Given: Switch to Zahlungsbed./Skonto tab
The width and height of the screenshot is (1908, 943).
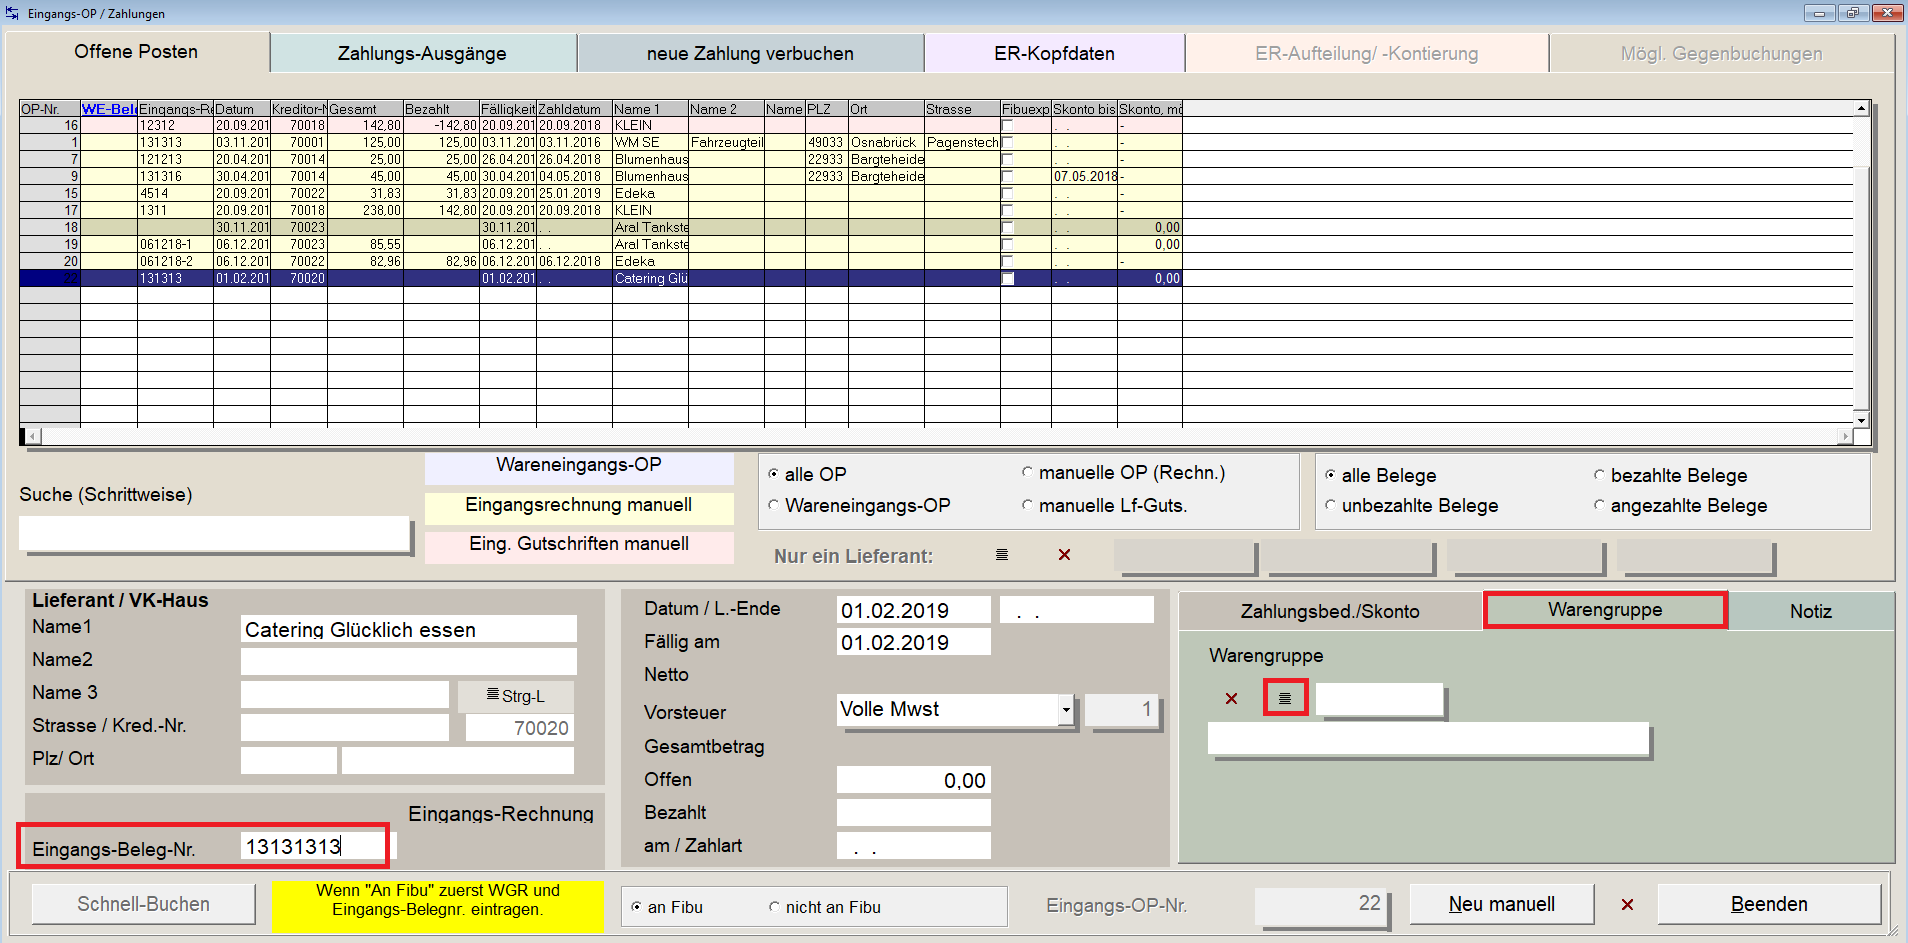Looking at the screenshot, I should coord(1330,611).
